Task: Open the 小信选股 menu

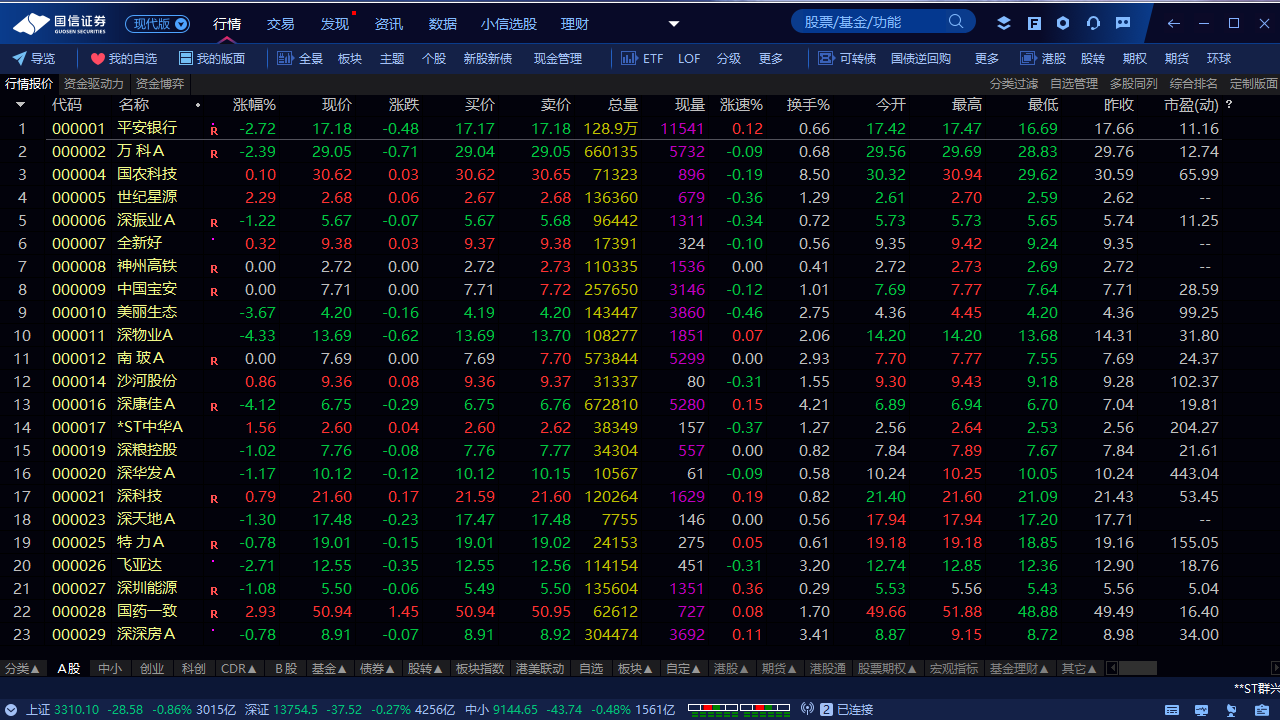Action: pos(509,23)
